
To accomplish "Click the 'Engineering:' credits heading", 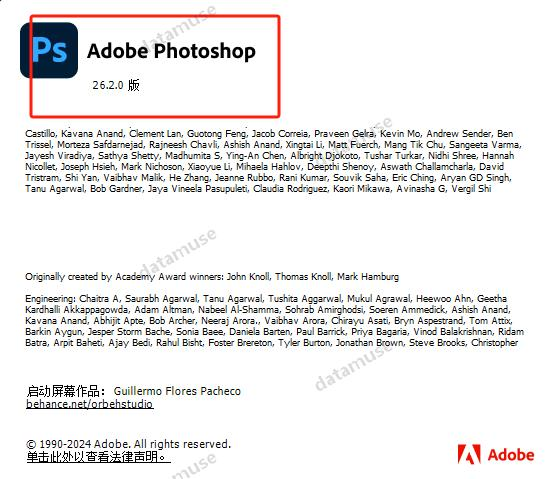I will (x=50, y=299).
